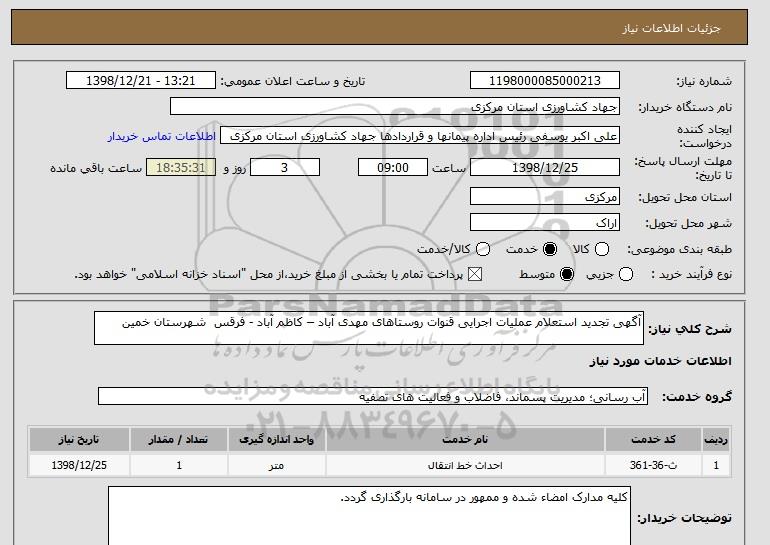
Task: Click the buyer notes text area
Action: (x=369, y=516)
